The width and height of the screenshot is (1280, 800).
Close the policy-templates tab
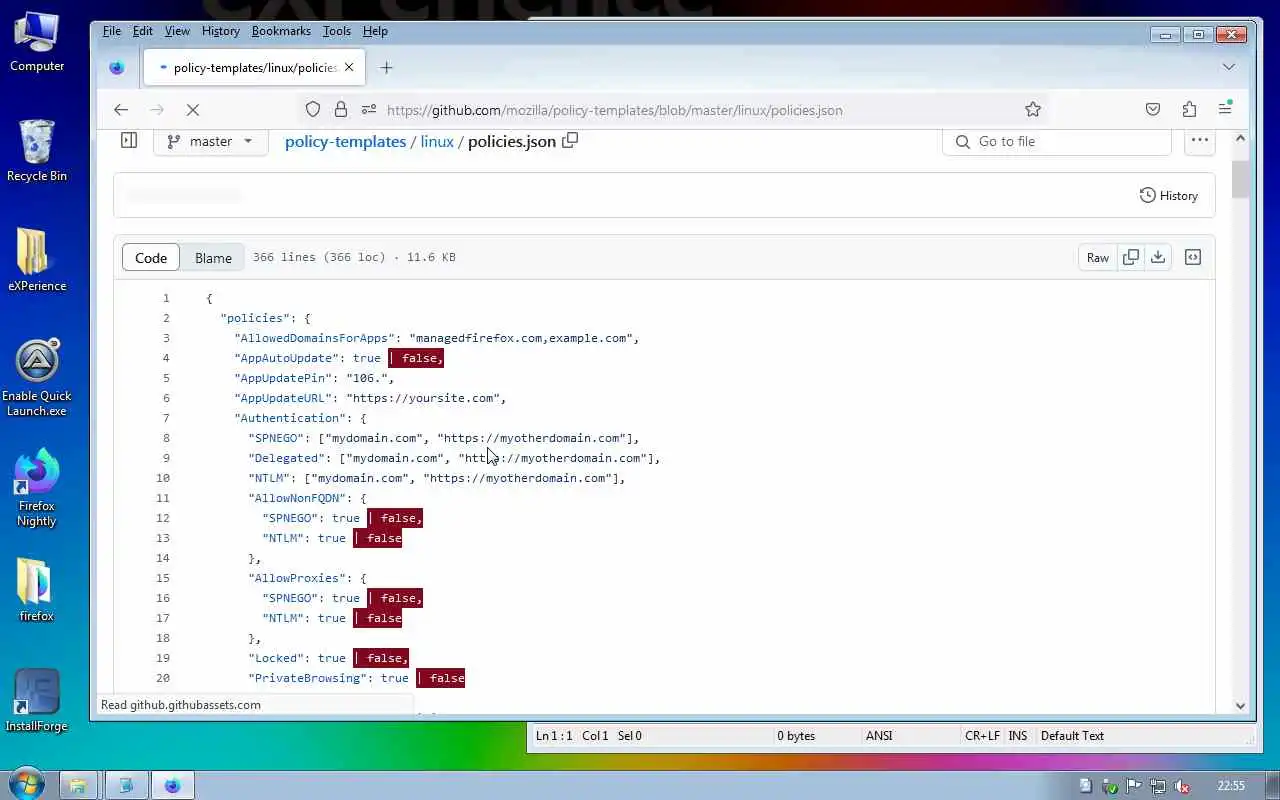click(349, 68)
